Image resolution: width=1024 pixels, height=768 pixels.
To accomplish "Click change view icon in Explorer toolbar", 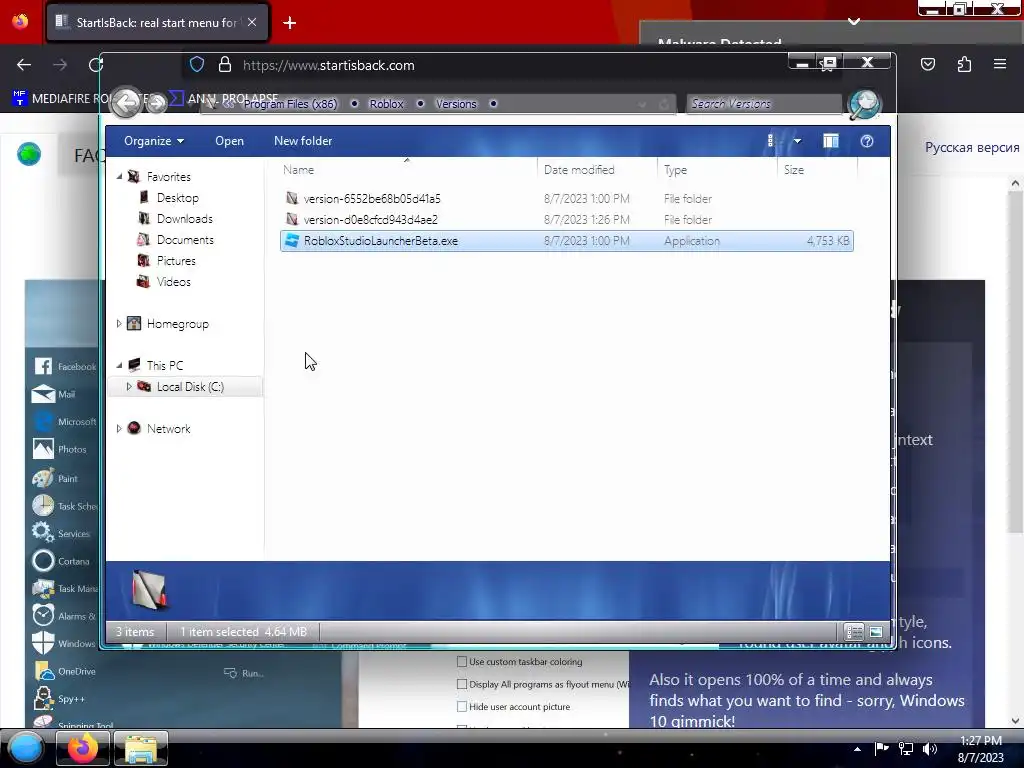I will [771, 141].
